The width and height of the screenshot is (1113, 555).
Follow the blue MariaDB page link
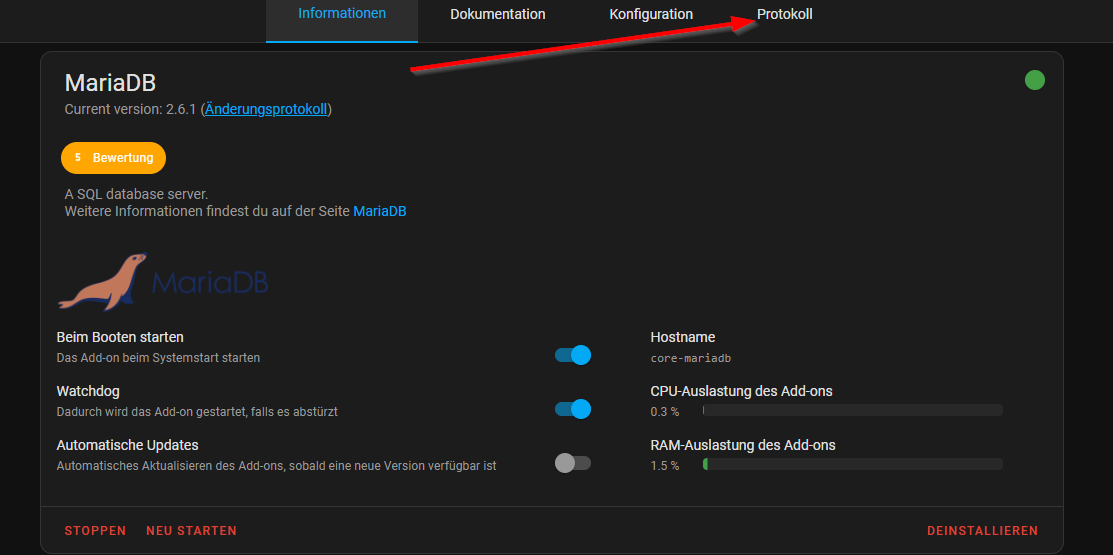(x=380, y=211)
